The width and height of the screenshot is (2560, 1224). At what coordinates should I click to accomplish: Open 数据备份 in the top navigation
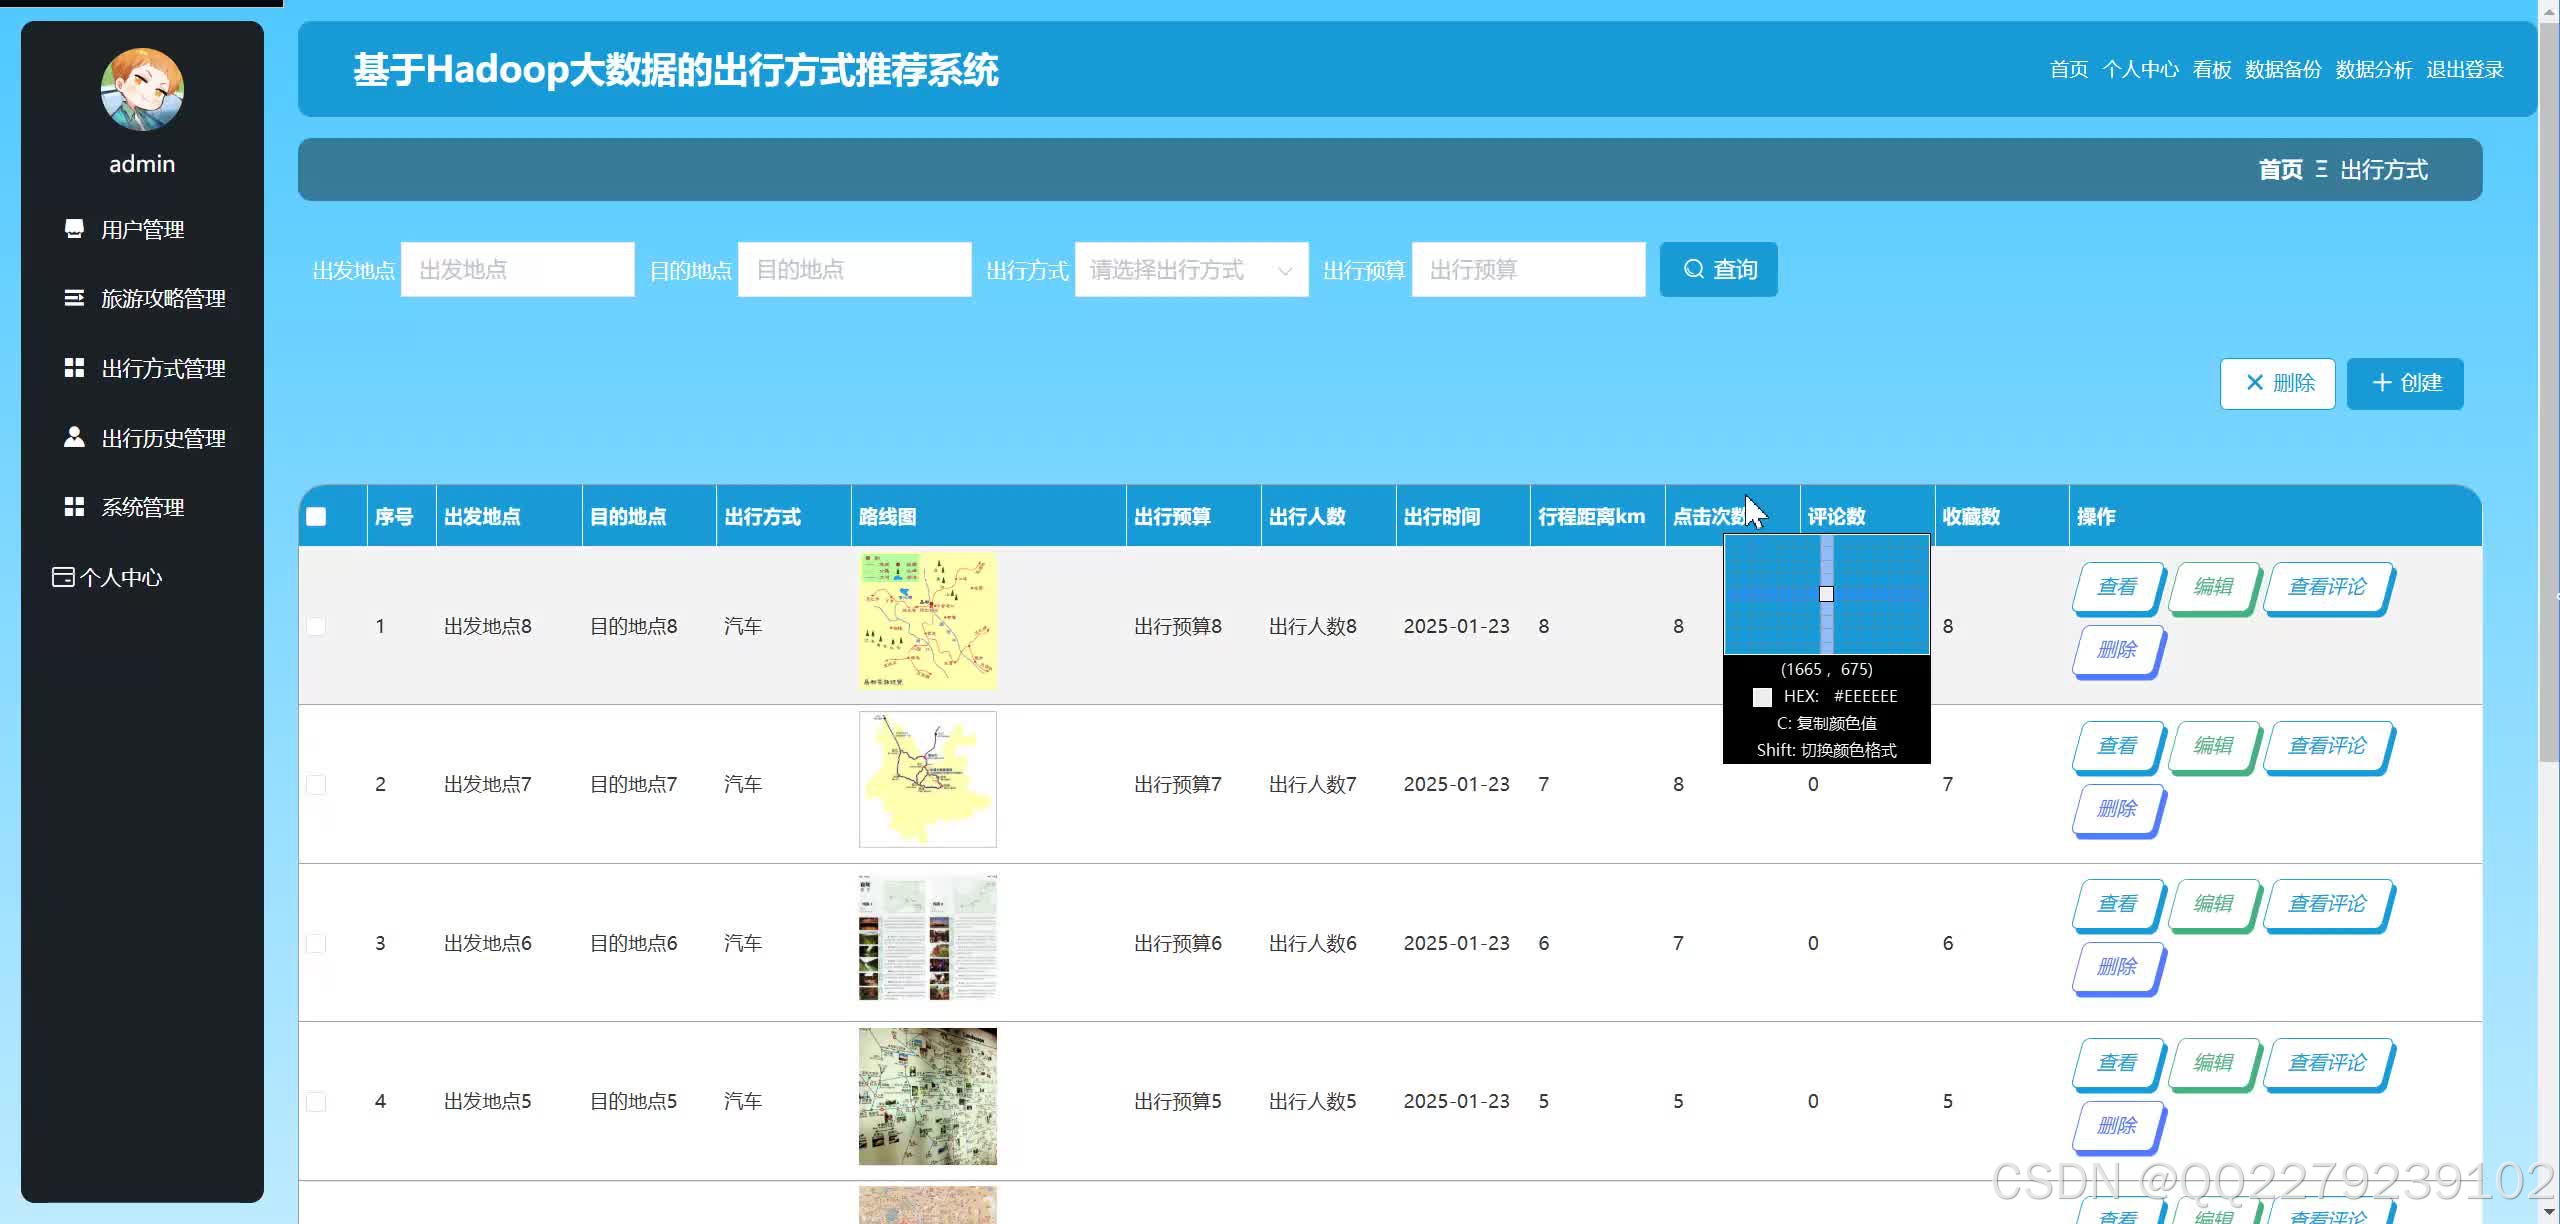point(2282,70)
